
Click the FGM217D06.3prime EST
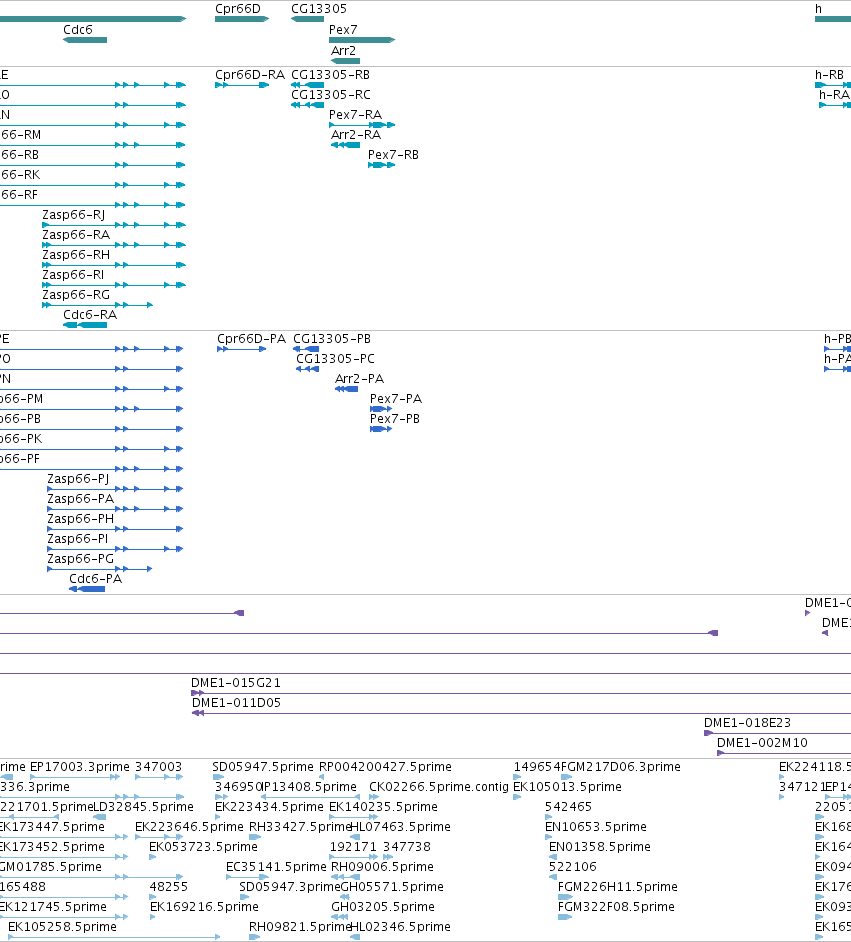tap(566, 777)
